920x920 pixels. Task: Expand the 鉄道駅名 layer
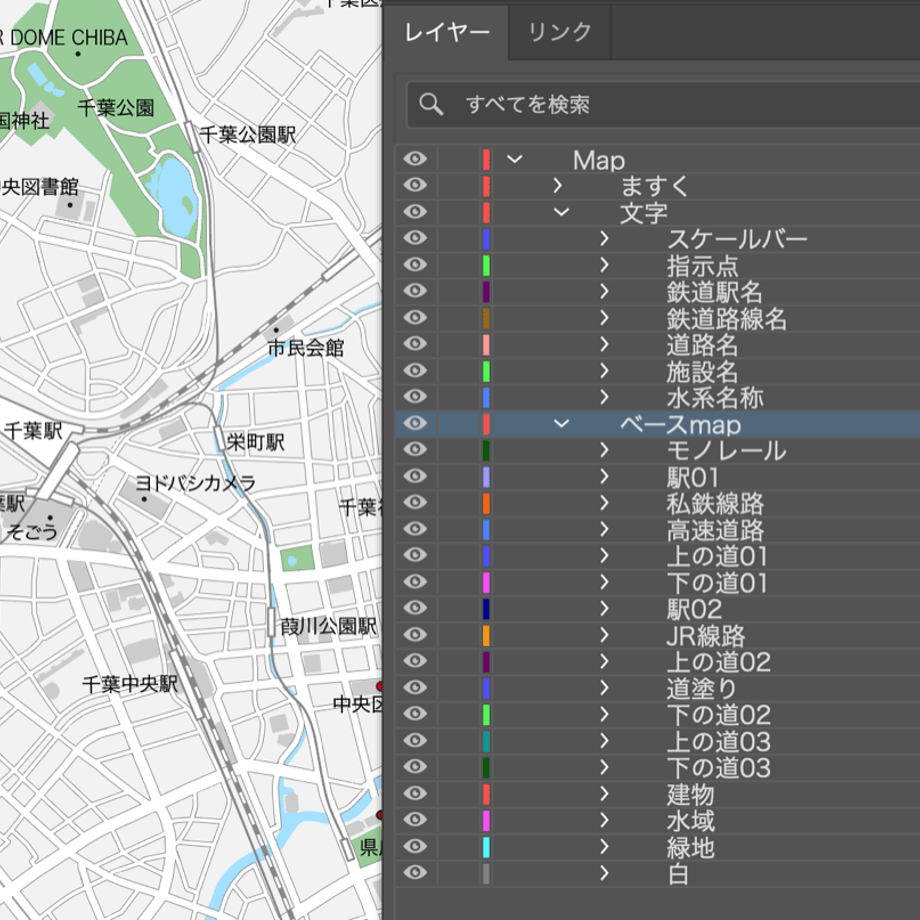[604, 291]
